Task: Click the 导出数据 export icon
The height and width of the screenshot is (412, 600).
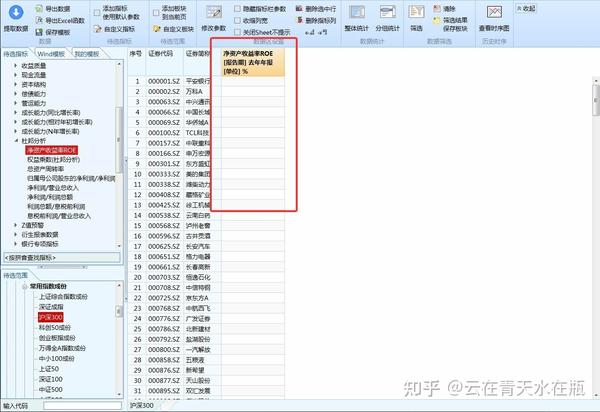Action: point(39,8)
